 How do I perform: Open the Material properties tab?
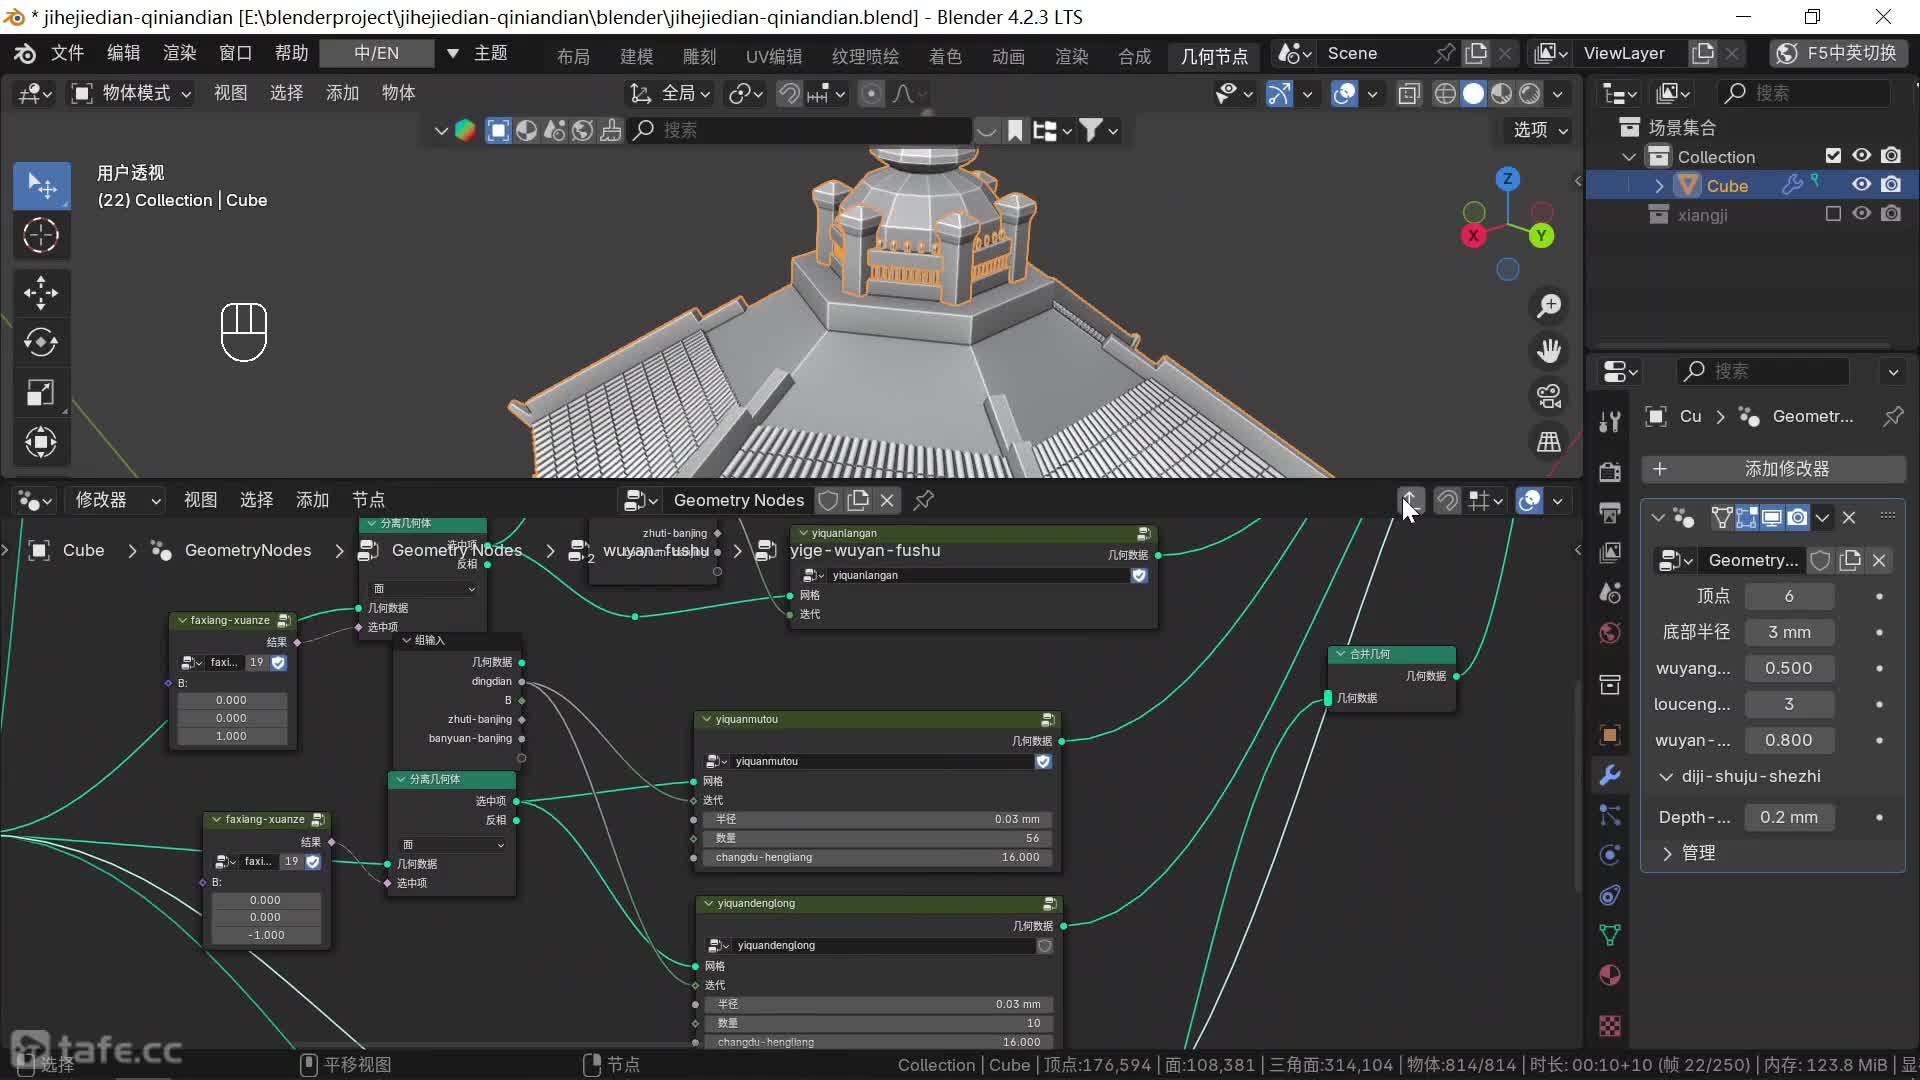pos(1610,975)
